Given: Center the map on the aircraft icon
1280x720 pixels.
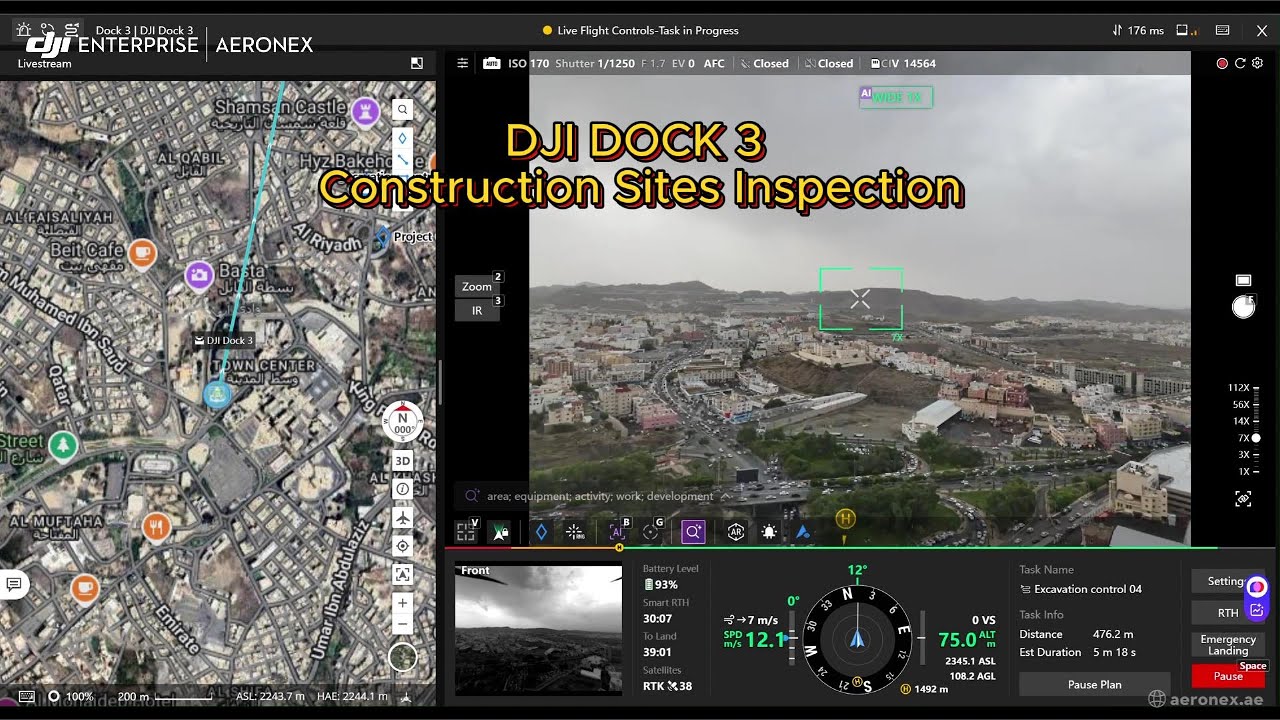Looking at the screenshot, I should (402, 517).
